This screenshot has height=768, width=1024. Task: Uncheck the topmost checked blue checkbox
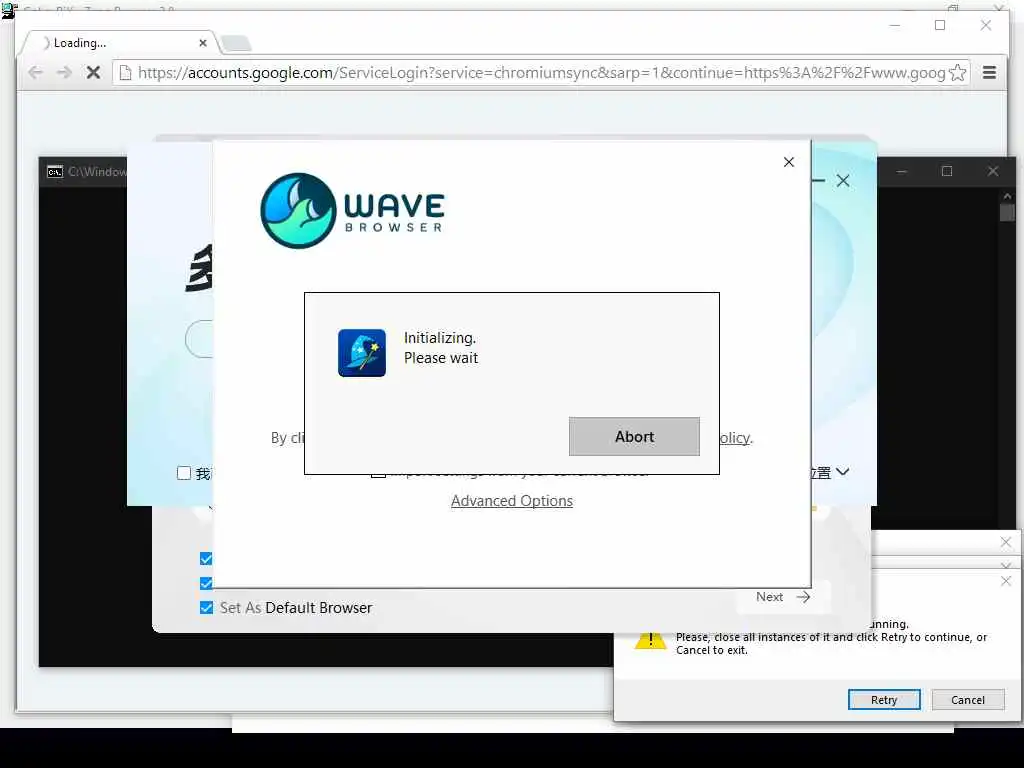coord(206,558)
